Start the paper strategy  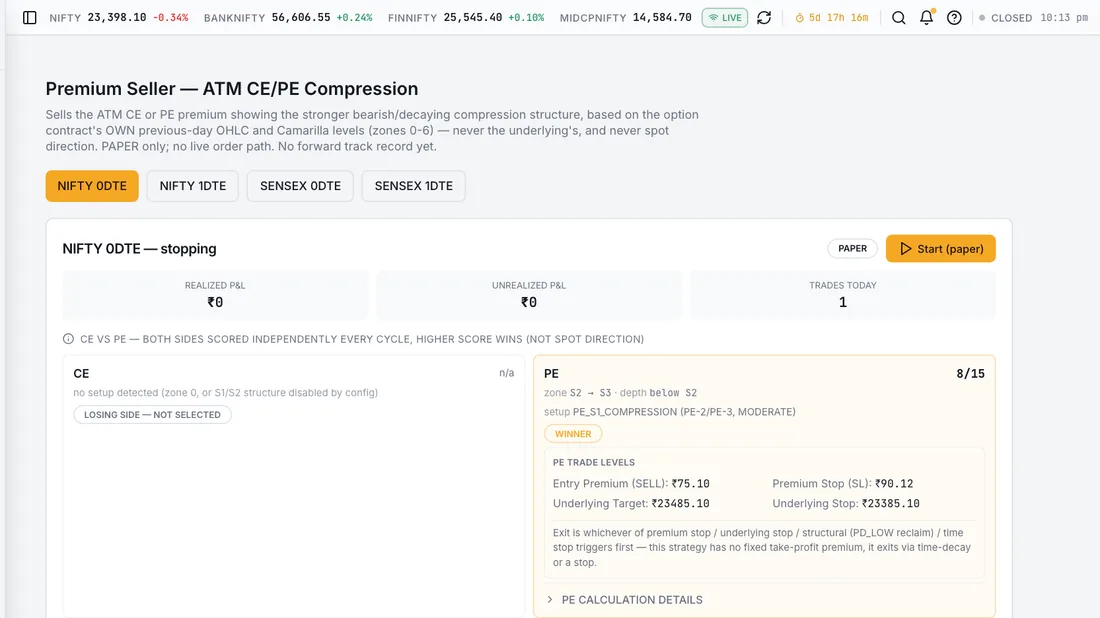(x=940, y=248)
